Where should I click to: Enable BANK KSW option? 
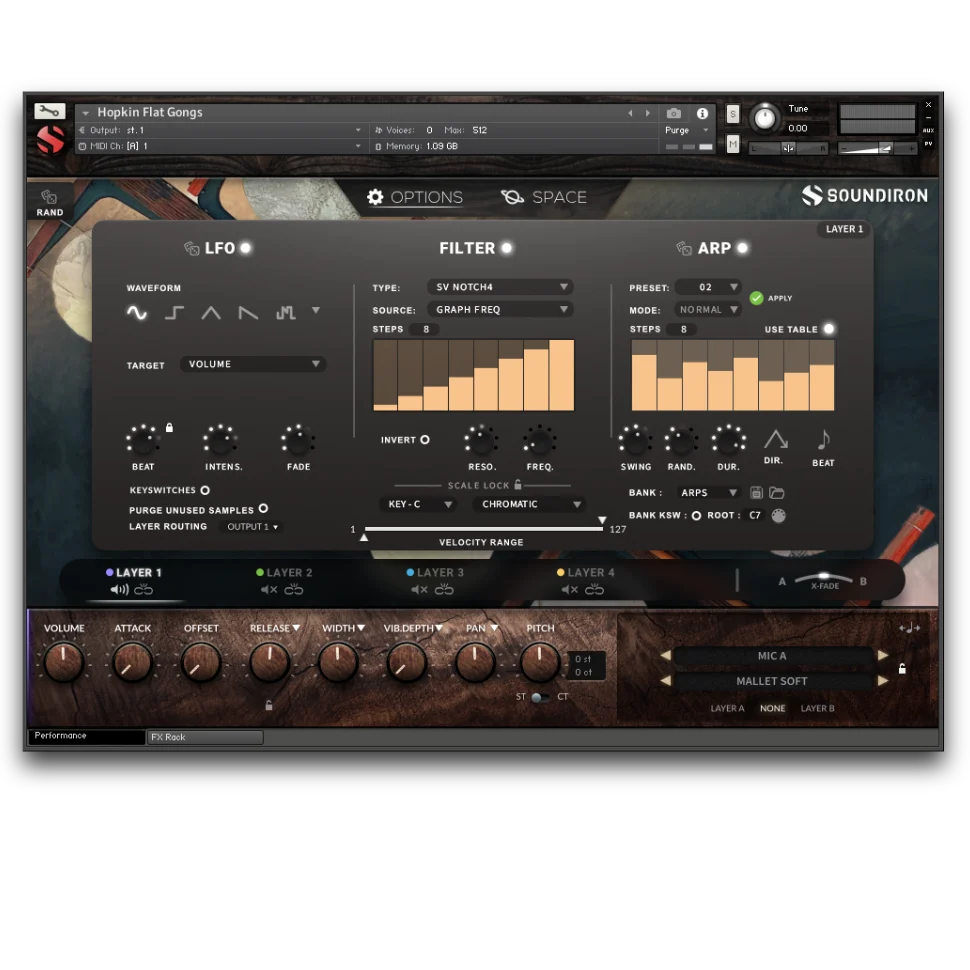click(696, 515)
